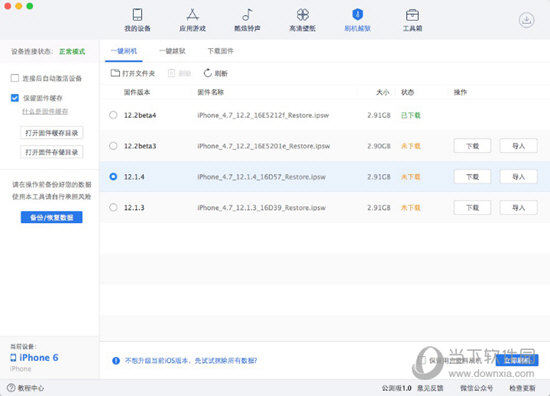Open 微信公众号 link in status bar
The width and height of the screenshot is (550, 396).
point(476,388)
